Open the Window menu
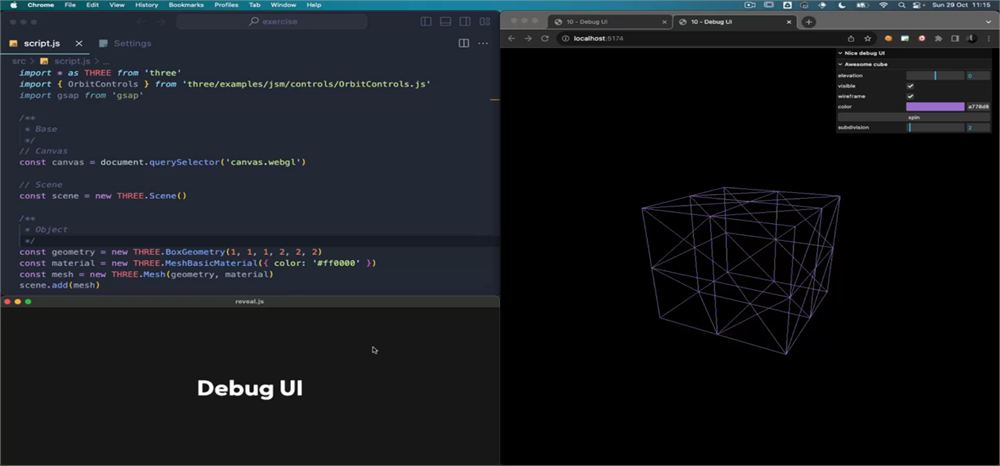This screenshot has width=1000, height=466. click(283, 4)
